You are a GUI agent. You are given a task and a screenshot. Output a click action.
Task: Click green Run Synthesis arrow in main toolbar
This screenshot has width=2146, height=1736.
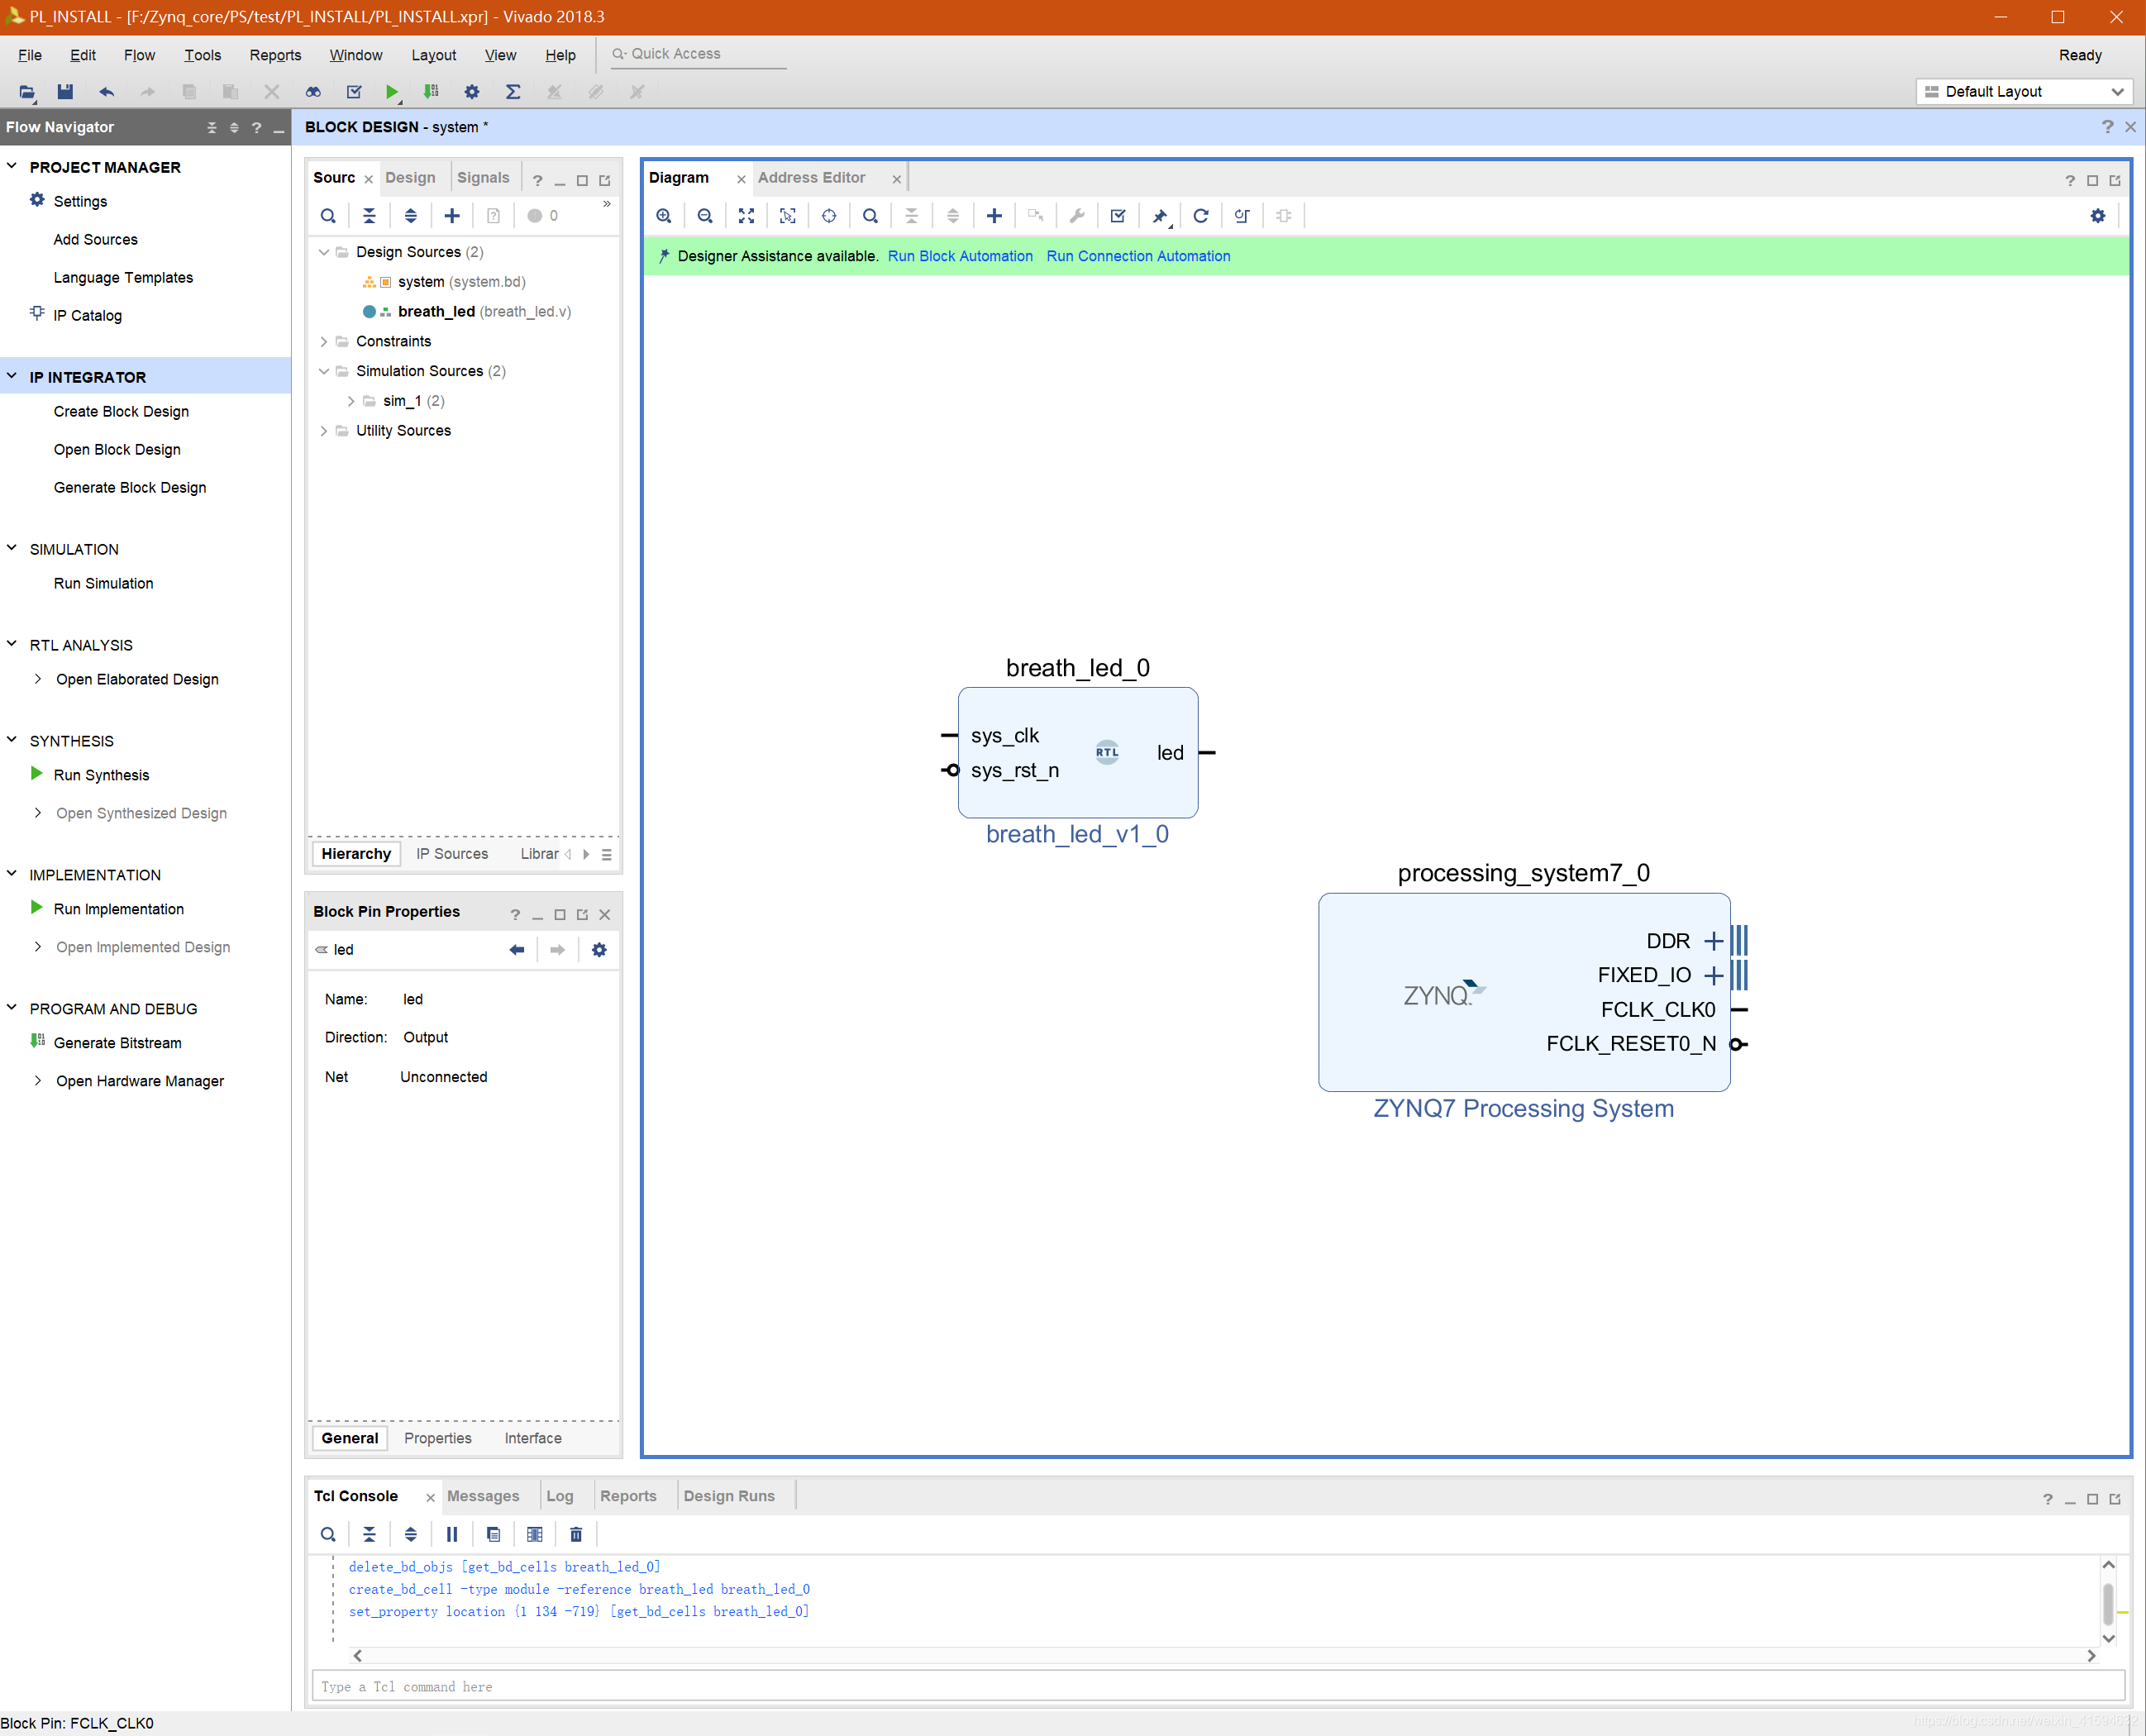pos(391,92)
